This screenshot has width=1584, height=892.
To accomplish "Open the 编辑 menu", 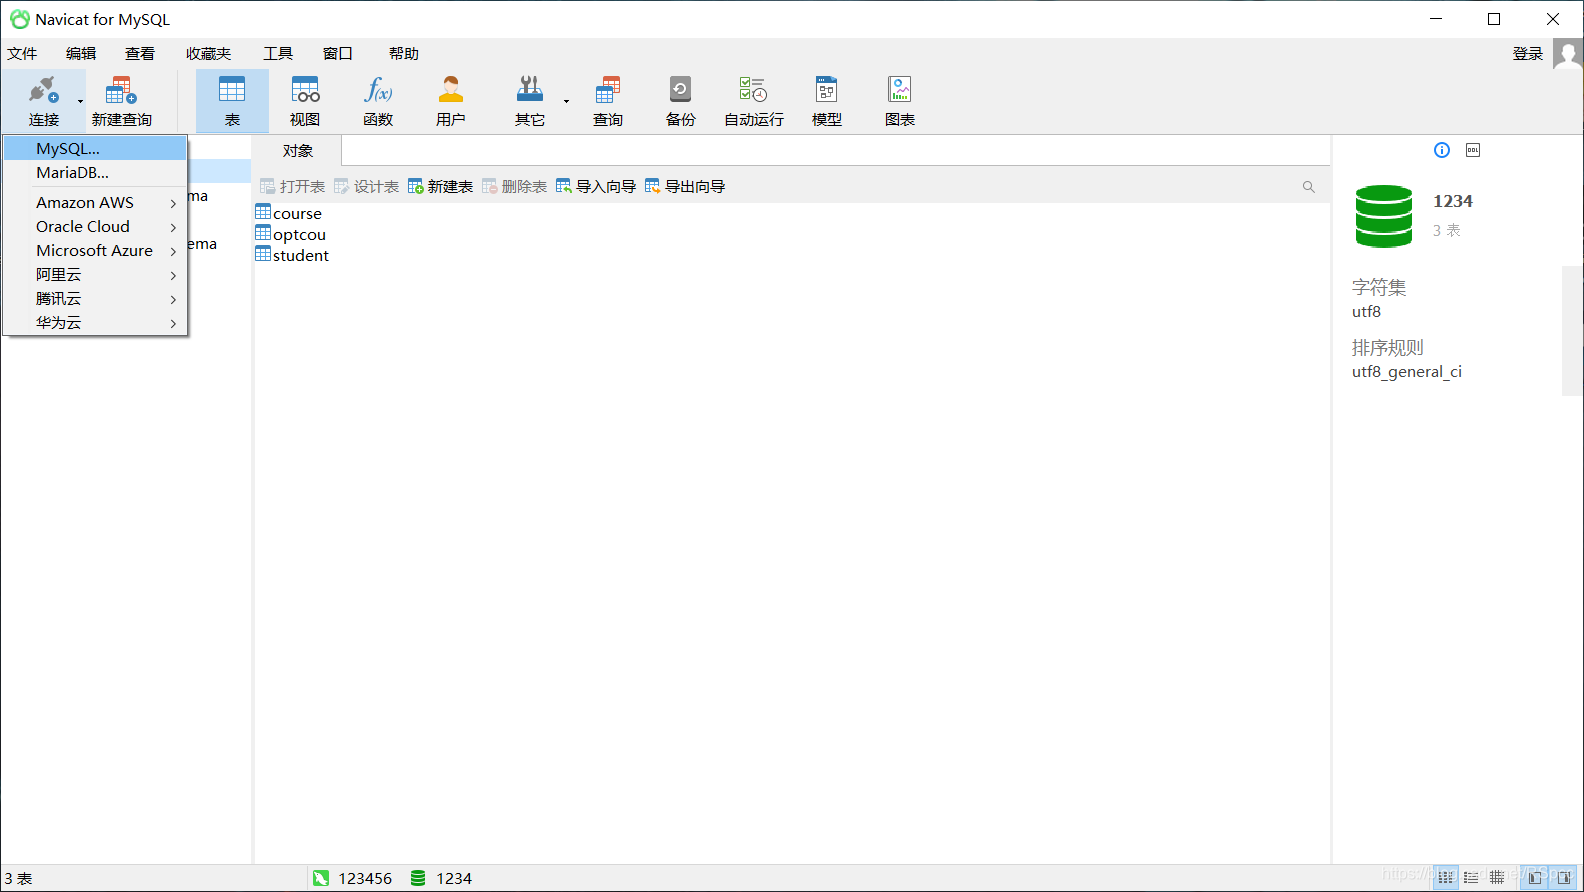I will pyautogui.click(x=81, y=54).
